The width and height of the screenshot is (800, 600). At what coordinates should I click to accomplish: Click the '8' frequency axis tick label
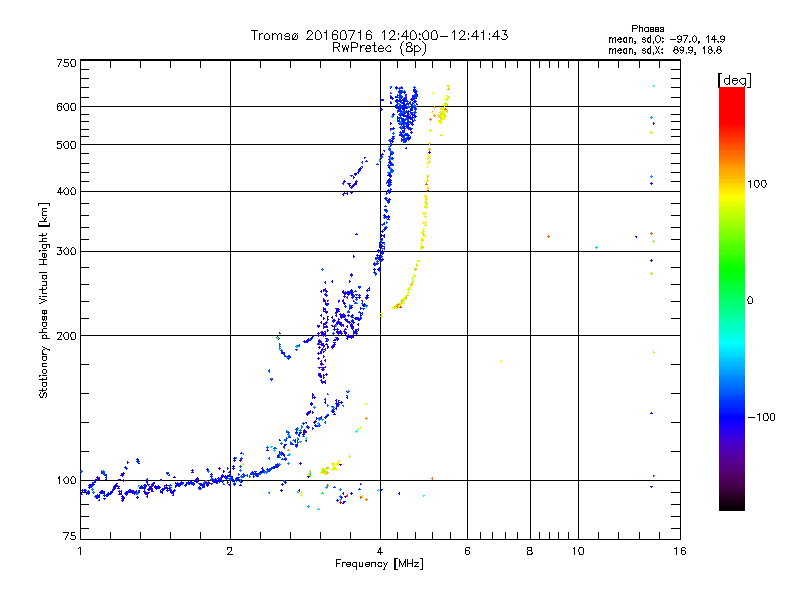530,551
